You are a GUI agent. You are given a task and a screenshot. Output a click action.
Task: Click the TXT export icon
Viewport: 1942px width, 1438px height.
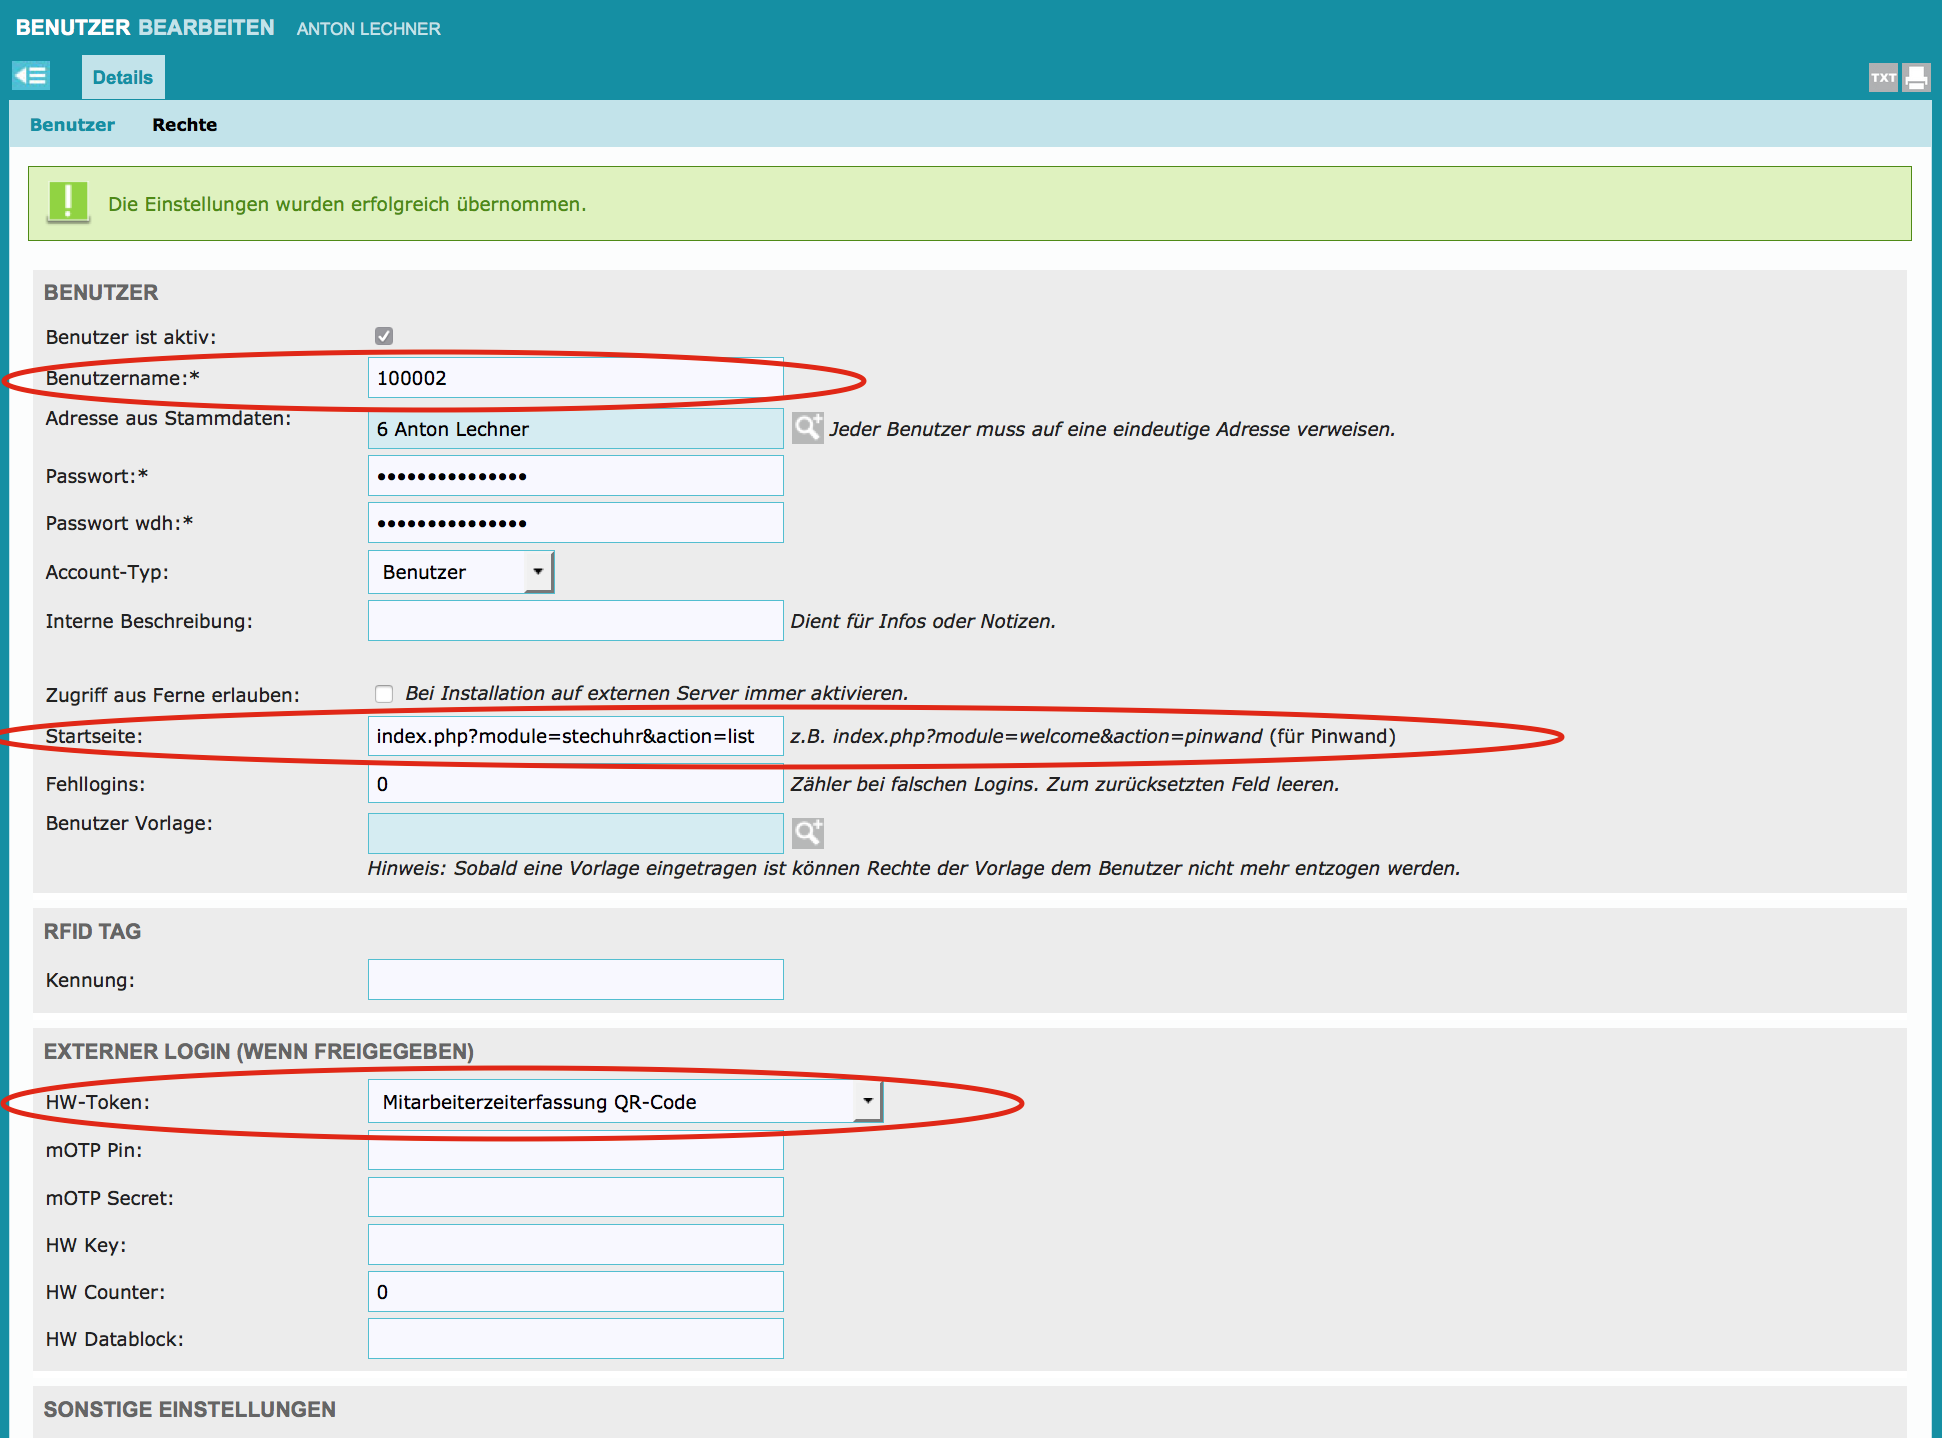coord(1883,77)
